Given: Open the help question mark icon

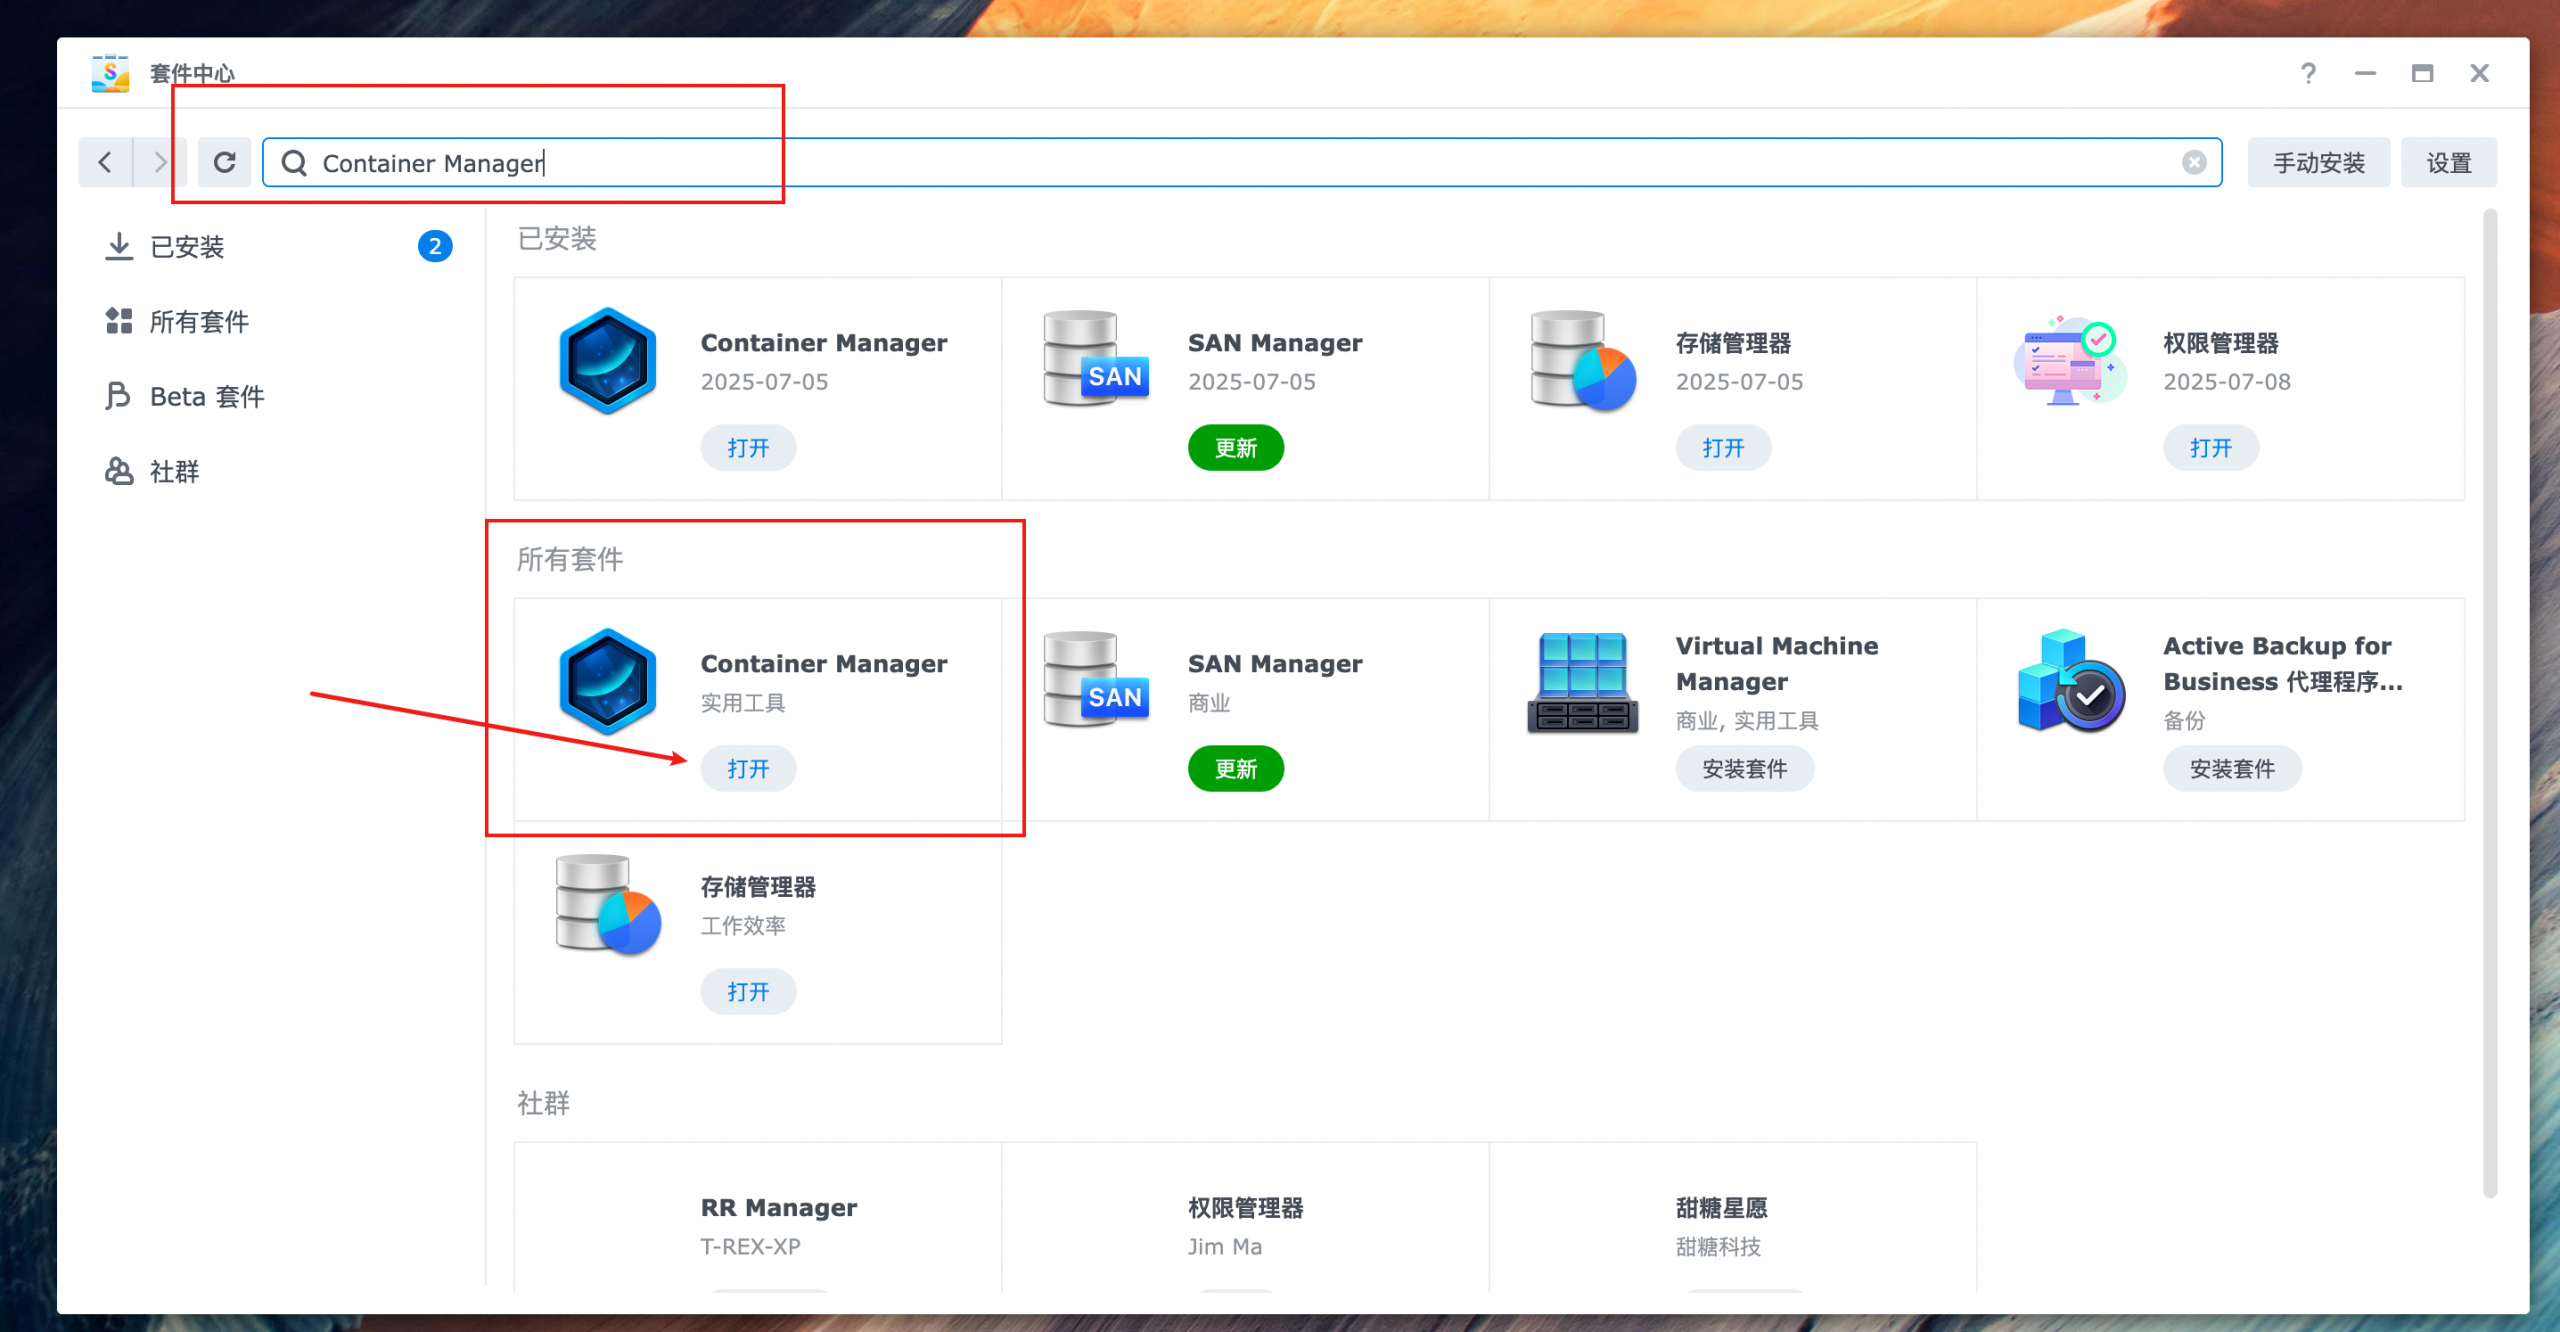Looking at the screenshot, I should coord(2308,73).
